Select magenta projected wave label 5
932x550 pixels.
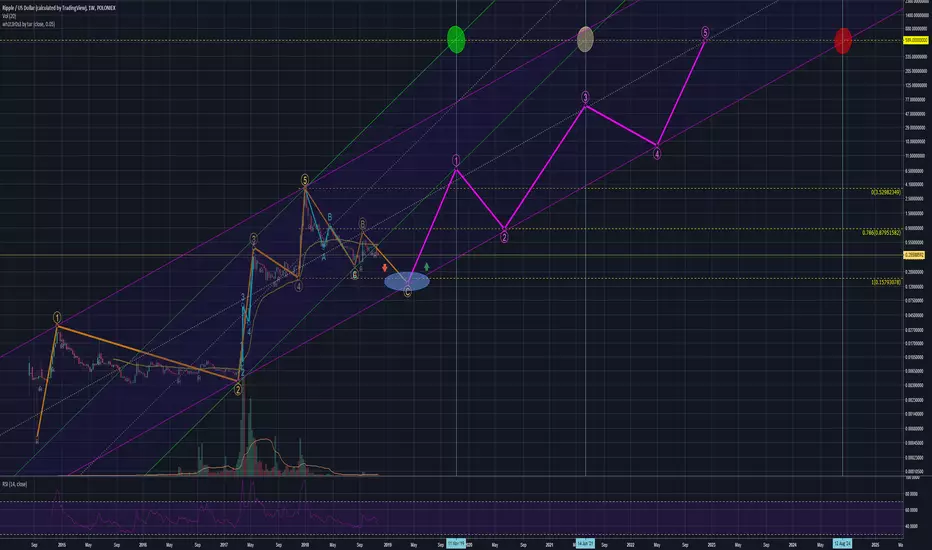click(705, 32)
